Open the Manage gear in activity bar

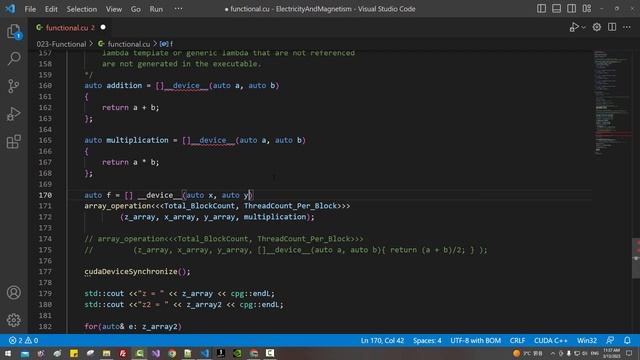(x=13, y=320)
